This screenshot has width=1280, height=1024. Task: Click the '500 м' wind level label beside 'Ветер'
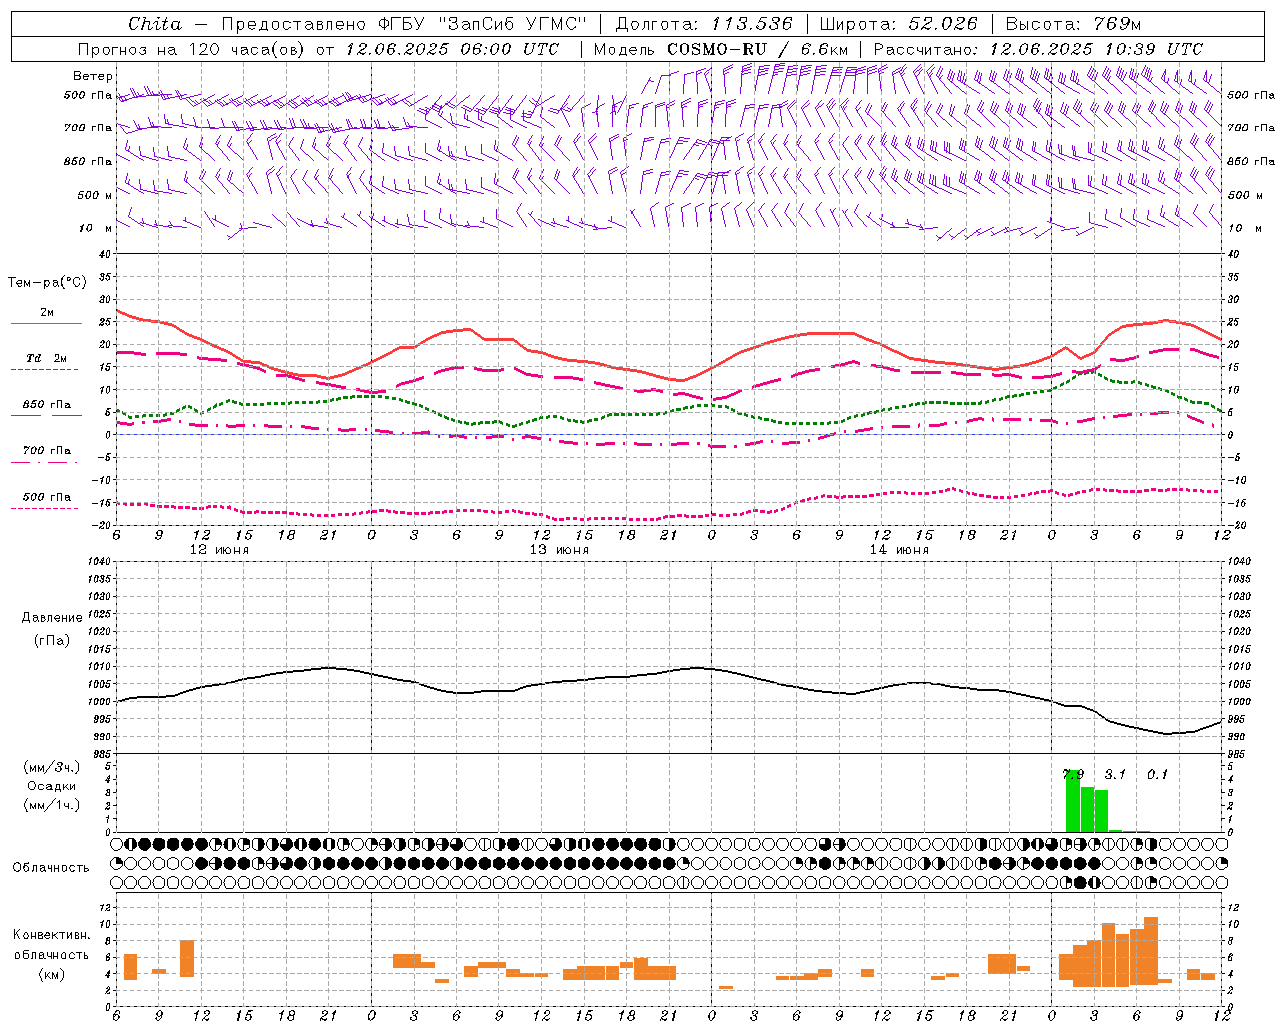pyautogui.click(x=95, y=195)
